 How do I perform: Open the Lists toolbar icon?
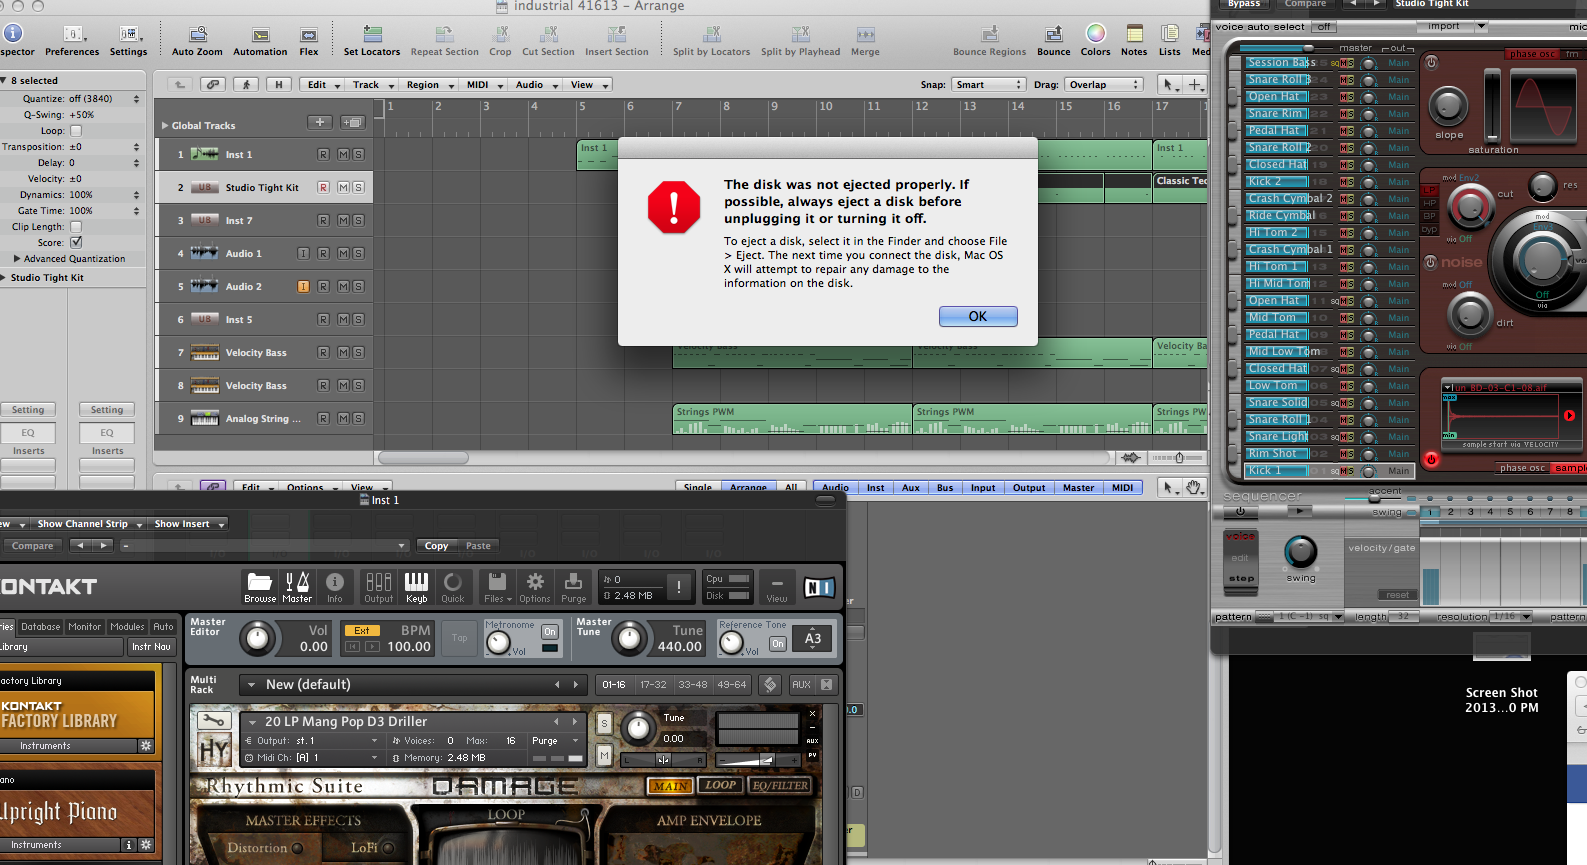(1170, 41)
